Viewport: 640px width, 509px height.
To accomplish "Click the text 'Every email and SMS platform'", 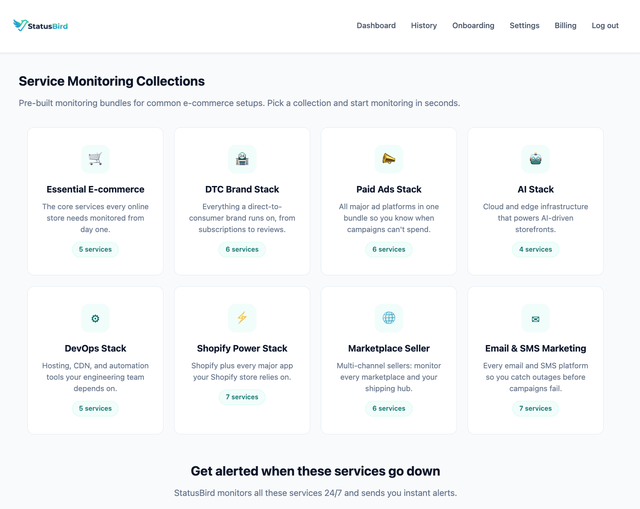I will click(x=536, y=377).
